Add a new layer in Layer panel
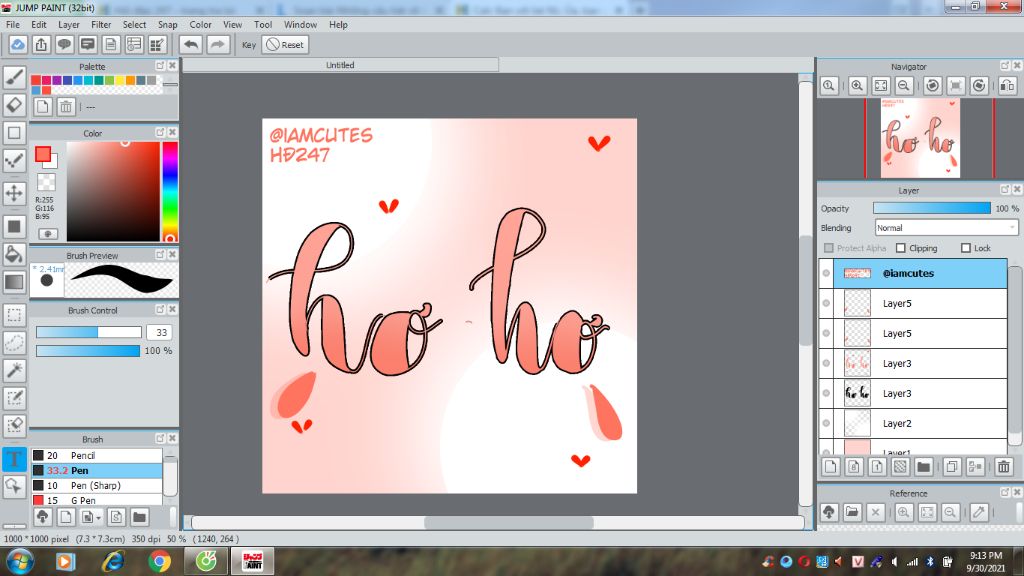The width and height of the screenshot is (1024, 576). (831, 467)
